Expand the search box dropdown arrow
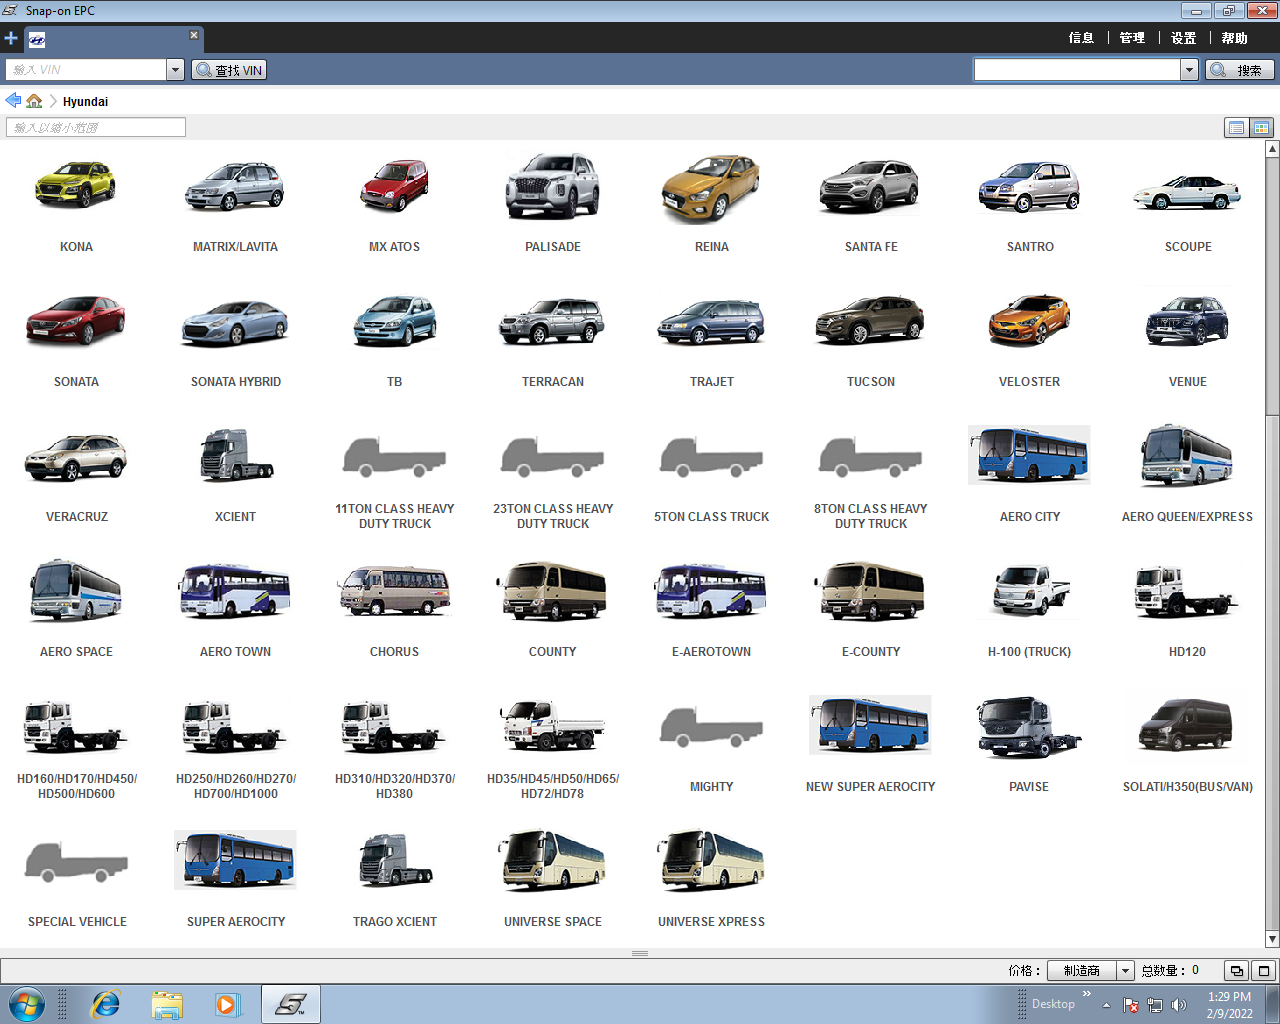Viewport: 1280px width, 1024px height. 1189,70
